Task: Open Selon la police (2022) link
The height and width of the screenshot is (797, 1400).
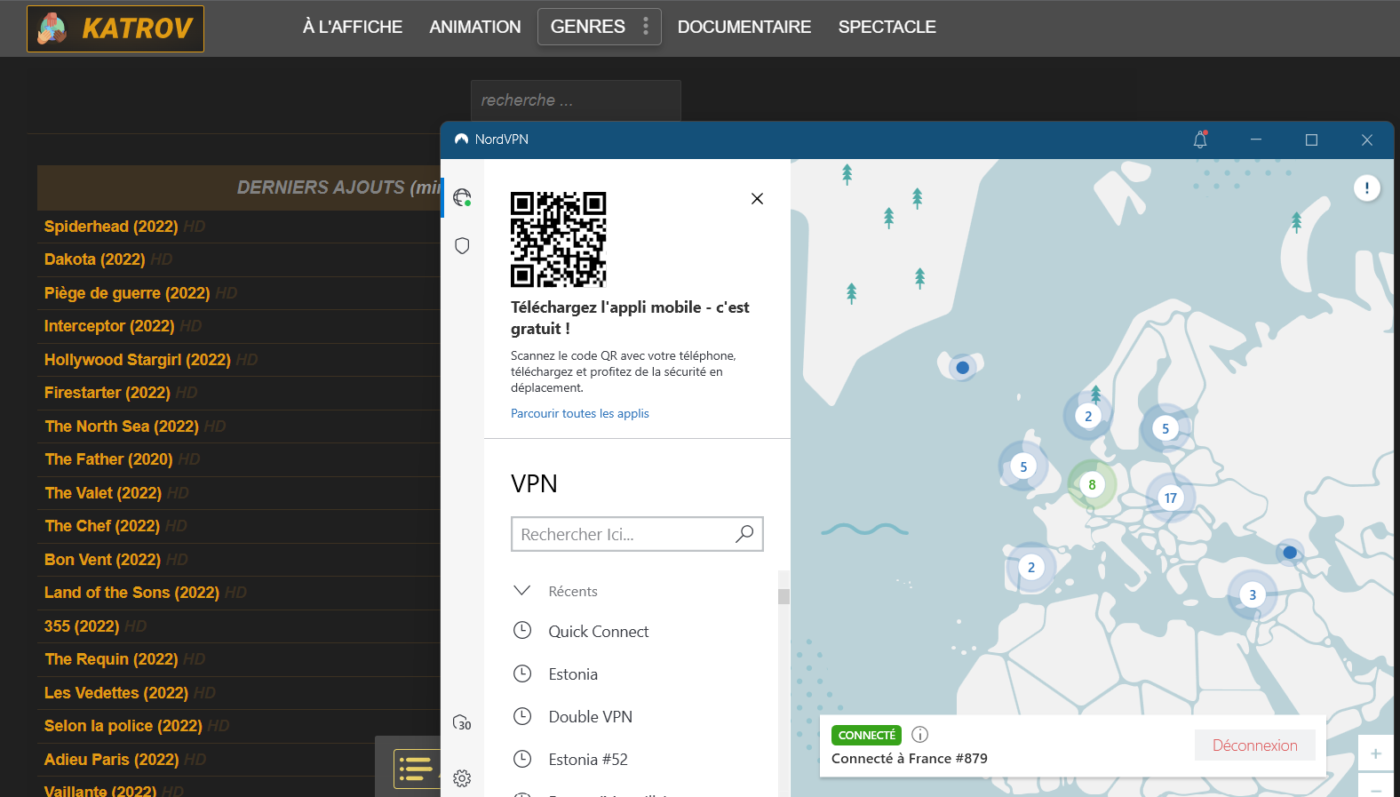Action: click(124, 726)
